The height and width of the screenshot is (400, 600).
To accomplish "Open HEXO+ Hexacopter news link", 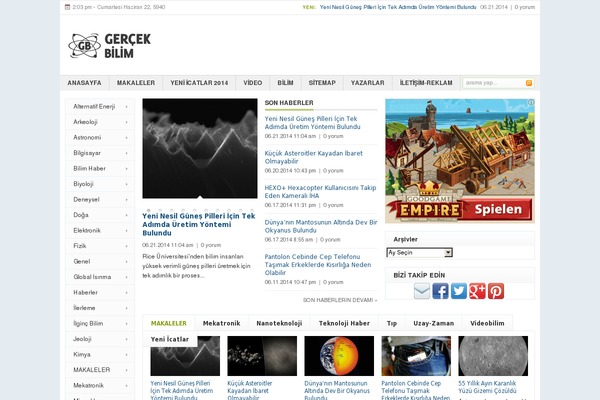I will tap(320, 192).
